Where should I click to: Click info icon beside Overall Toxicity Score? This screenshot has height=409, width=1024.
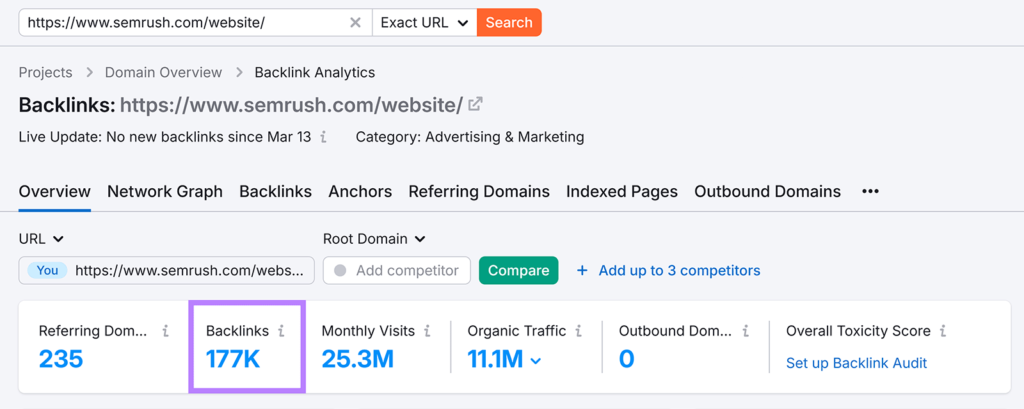(x=942, y=331)
